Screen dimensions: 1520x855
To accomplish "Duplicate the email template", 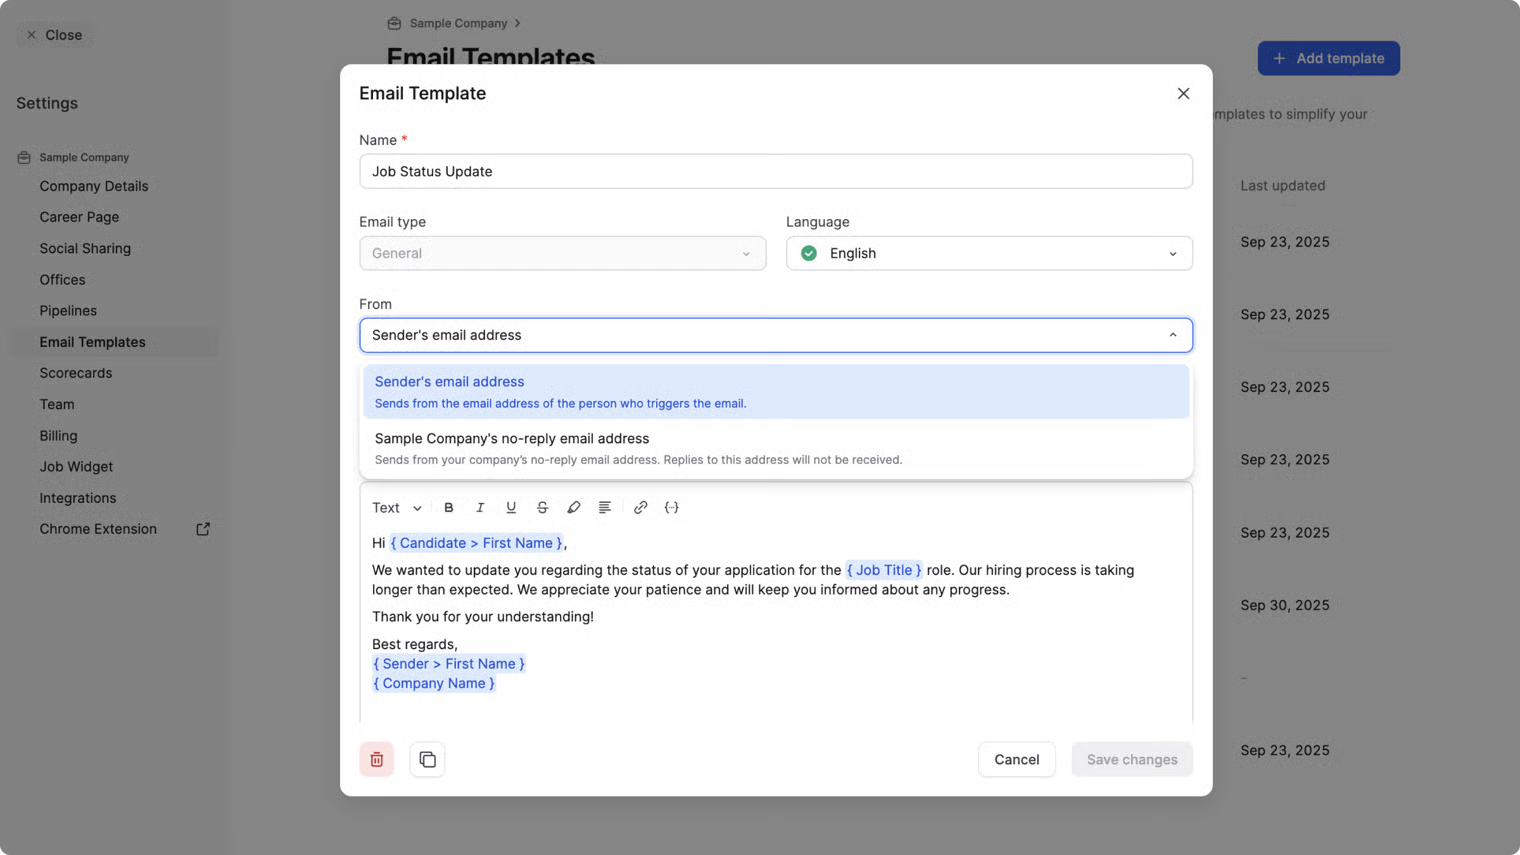I will click(x=427, y=760).
